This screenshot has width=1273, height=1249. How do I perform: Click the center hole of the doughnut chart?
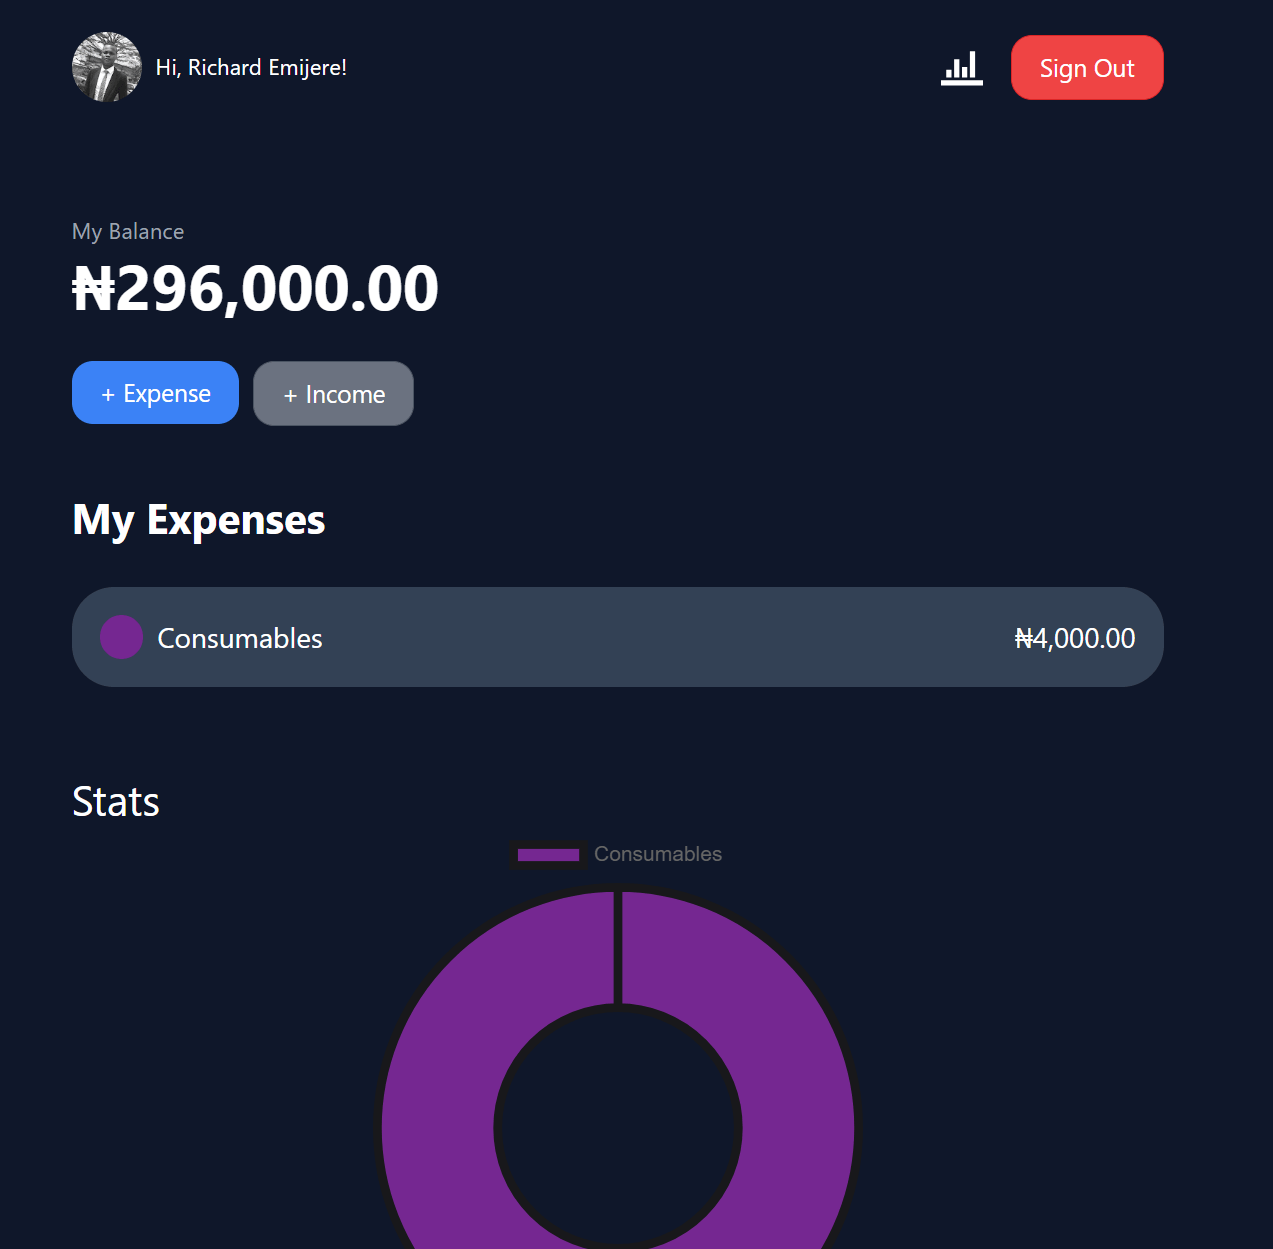pos(618,1128)
